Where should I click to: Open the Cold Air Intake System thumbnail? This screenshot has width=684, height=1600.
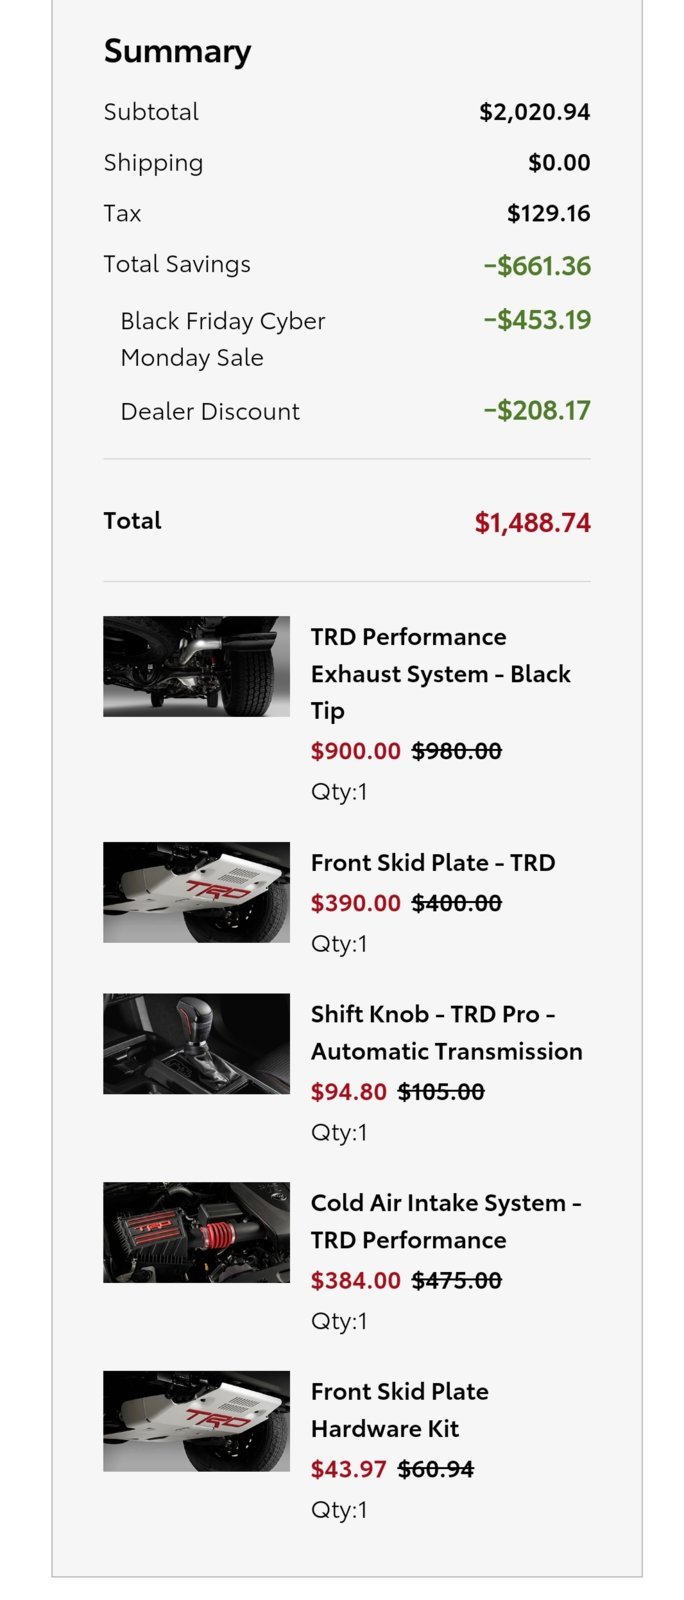click(196, 1232)
